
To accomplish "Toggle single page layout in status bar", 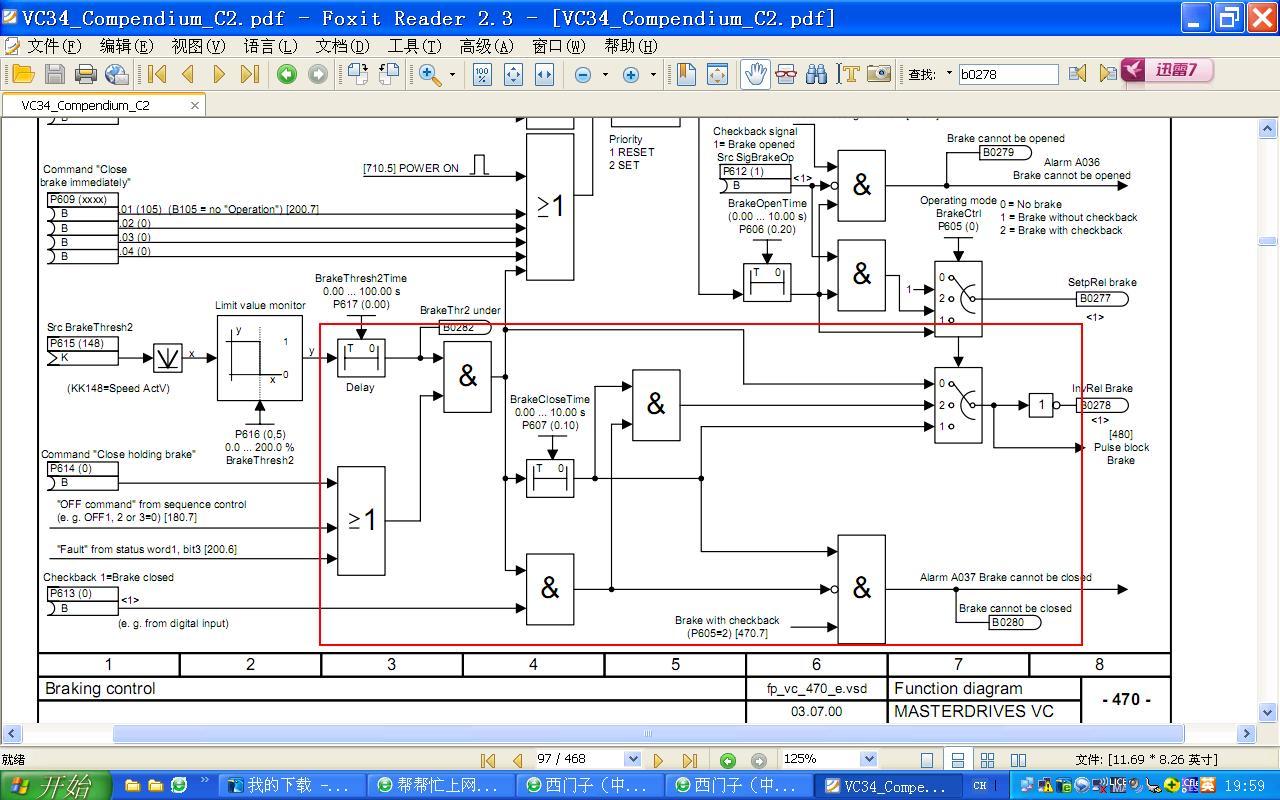I will [x=927, y=760].
